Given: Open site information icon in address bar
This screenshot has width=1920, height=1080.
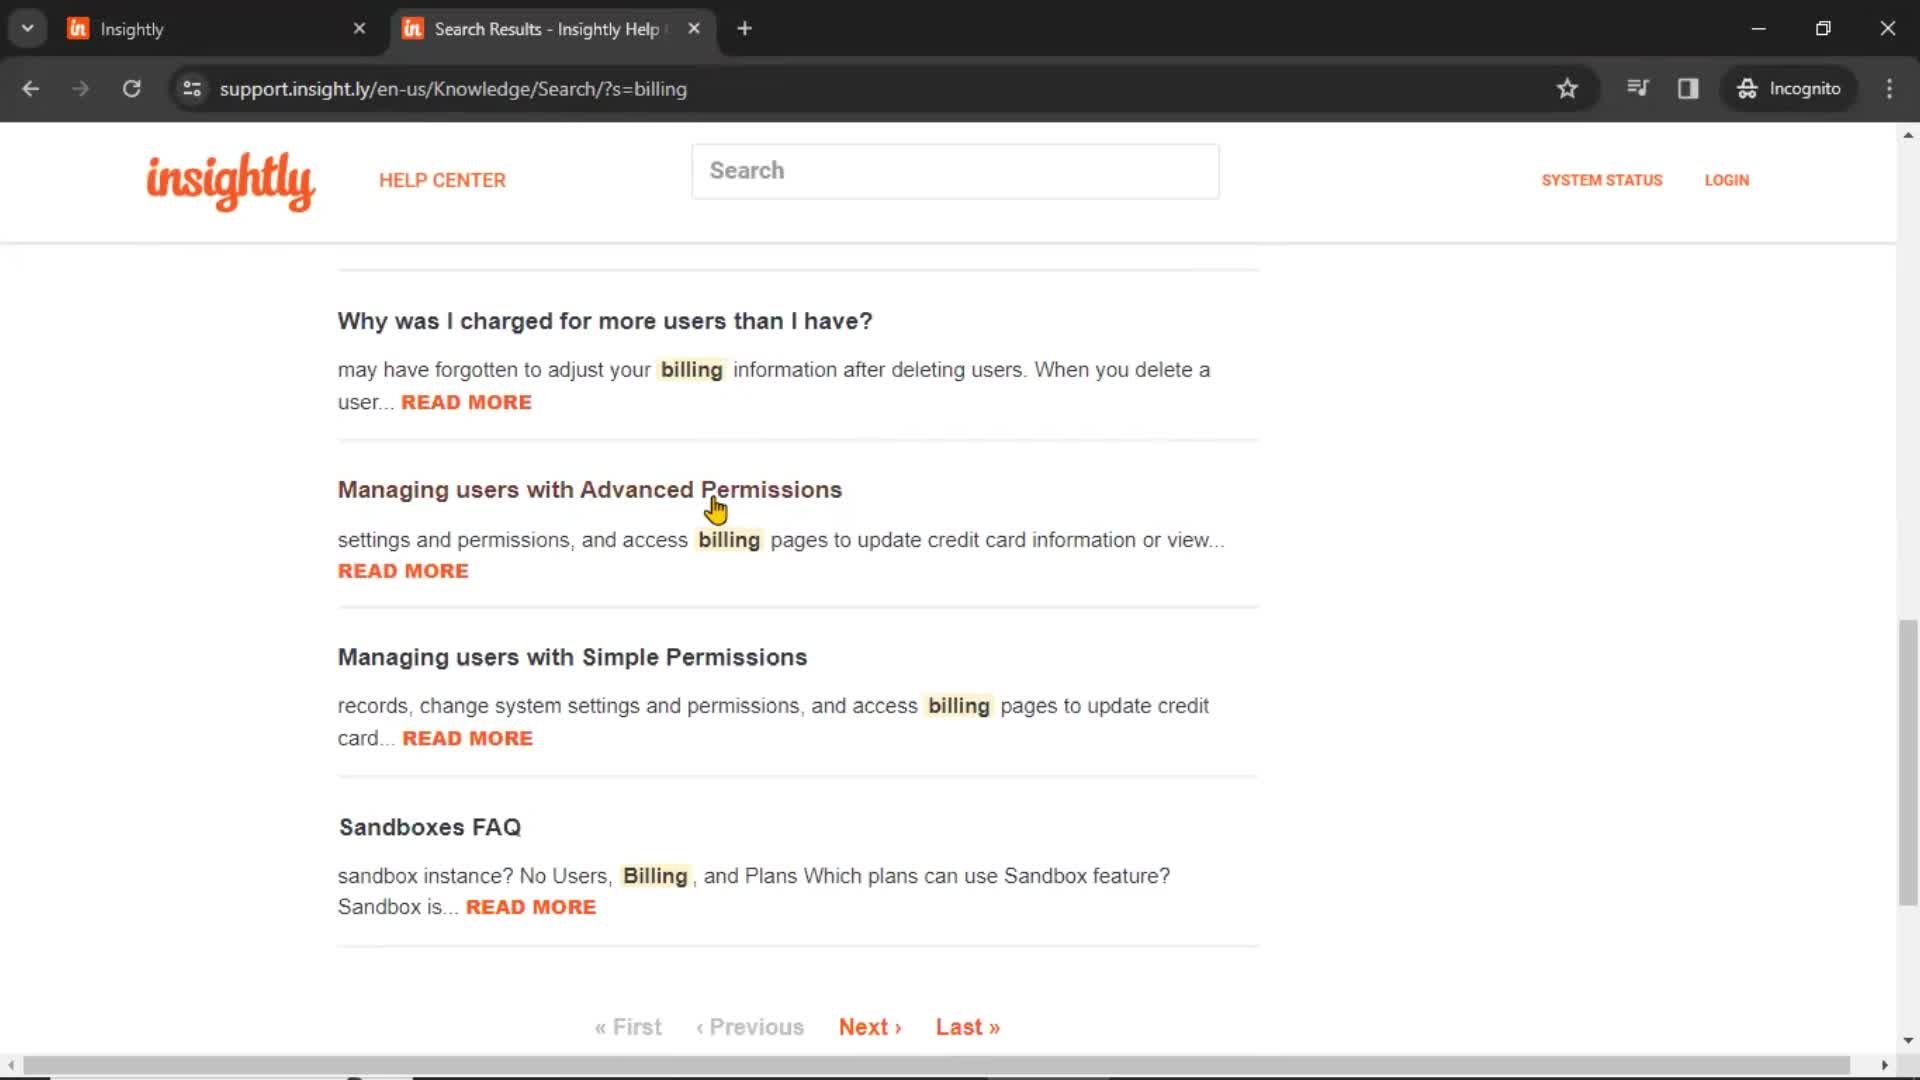Looking at the screenshot, I should point(192,89).
